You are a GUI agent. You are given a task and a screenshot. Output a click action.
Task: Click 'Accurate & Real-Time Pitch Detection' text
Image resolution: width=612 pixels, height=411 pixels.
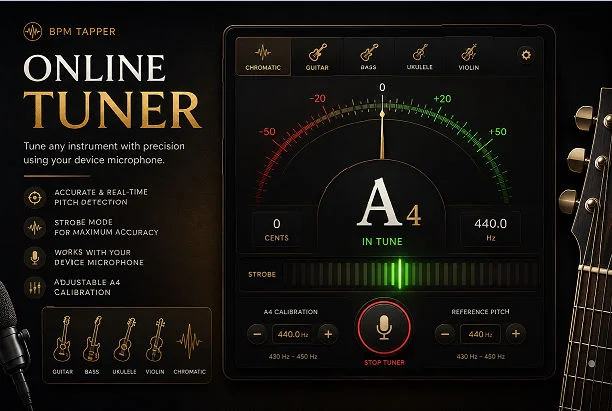[x=101, y=197]
